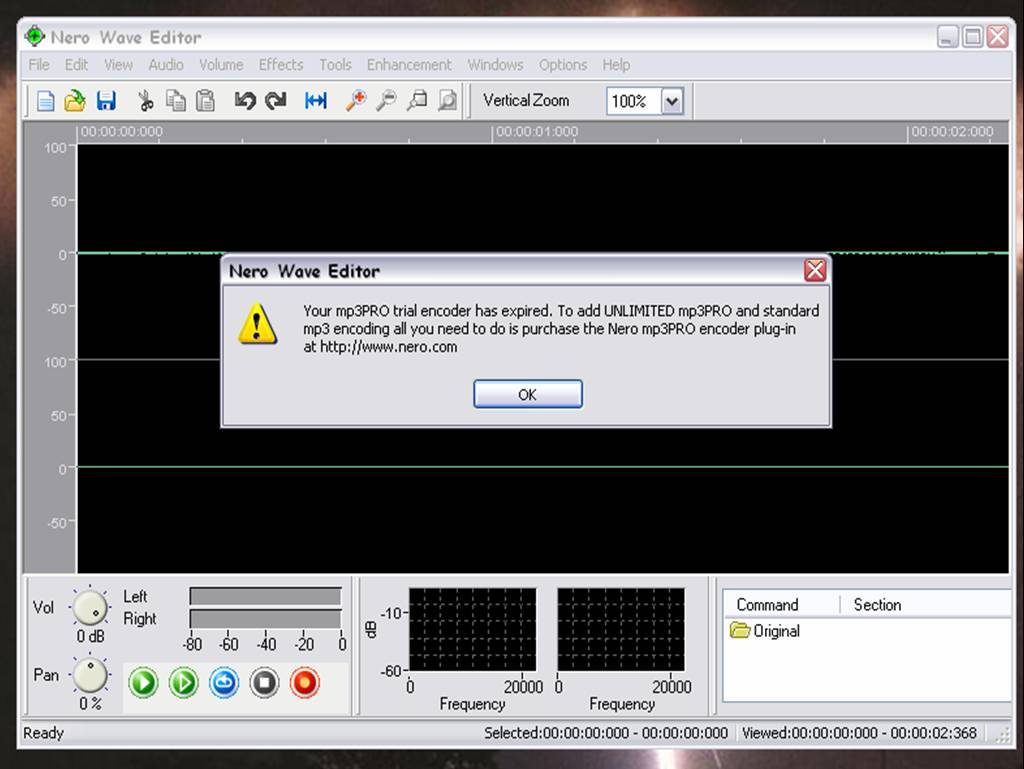Zoom in with the plus magnifier icon

point(356,101)
